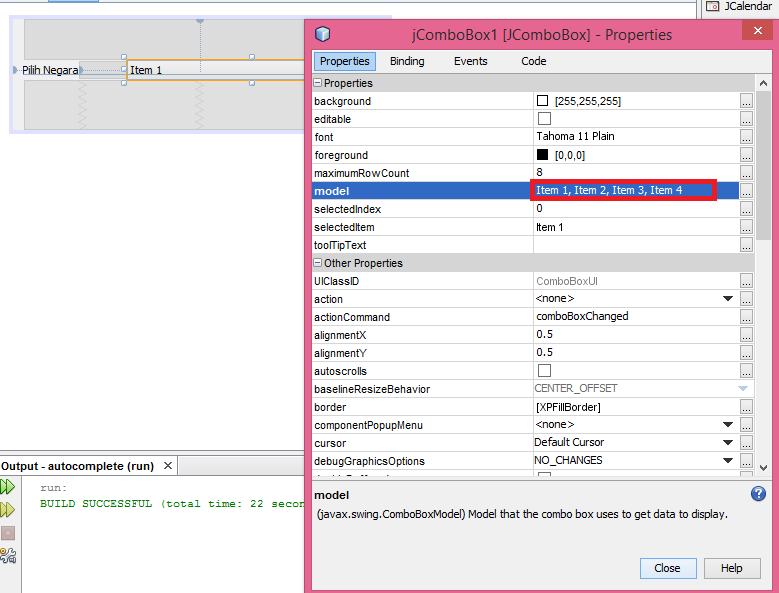Click the Item 1 combo box in form designer
Viewport: 779px width, 593px height.
coord(215,70)
